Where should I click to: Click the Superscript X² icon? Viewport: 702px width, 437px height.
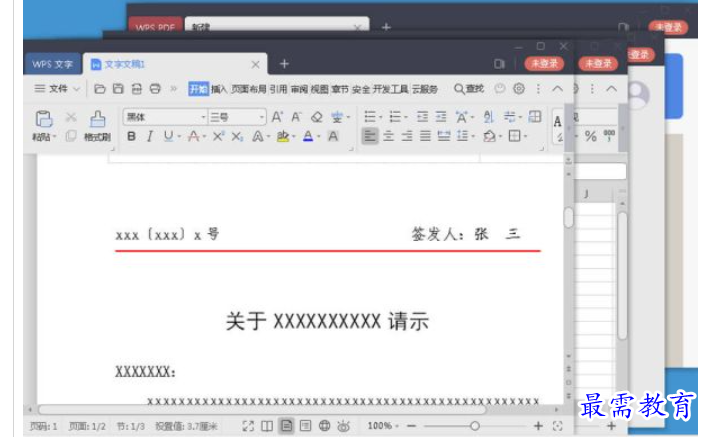(x=218, y=136)
